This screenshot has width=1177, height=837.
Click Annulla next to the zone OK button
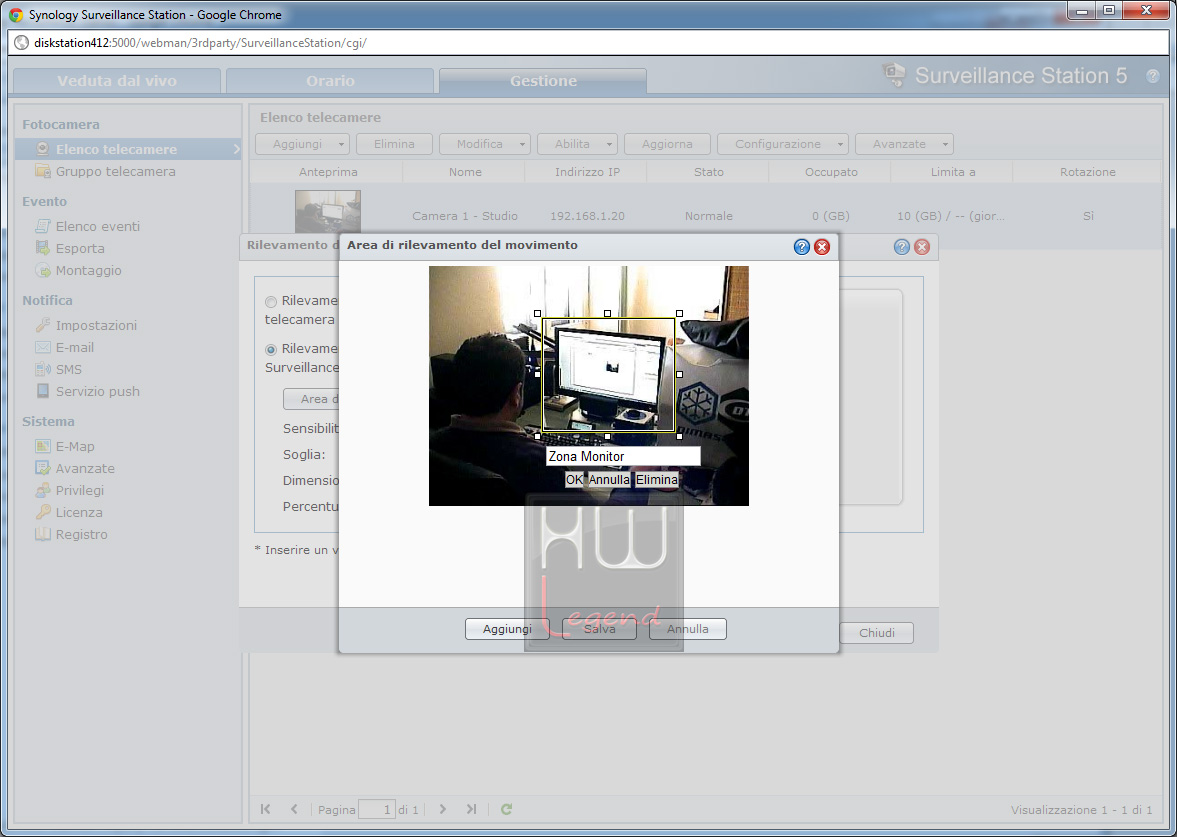pos(609,480)
